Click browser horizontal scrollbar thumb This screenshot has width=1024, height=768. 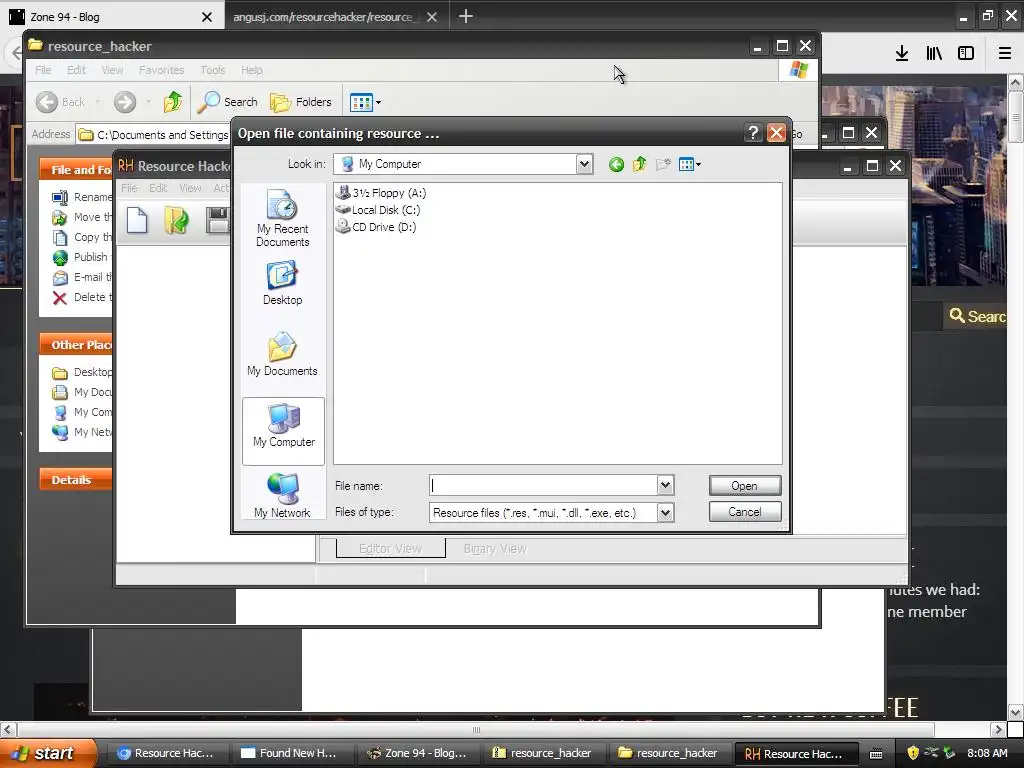point(476,729)
